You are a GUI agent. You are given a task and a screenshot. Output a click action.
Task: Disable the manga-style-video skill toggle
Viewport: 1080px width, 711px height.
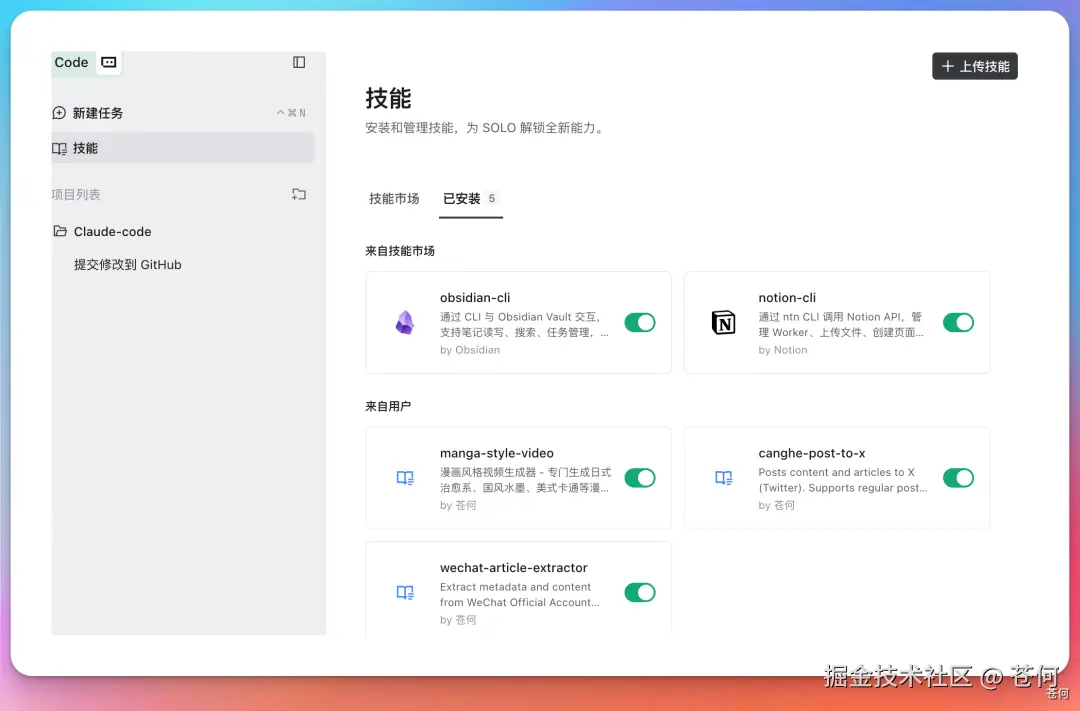(x=640, y=478)
